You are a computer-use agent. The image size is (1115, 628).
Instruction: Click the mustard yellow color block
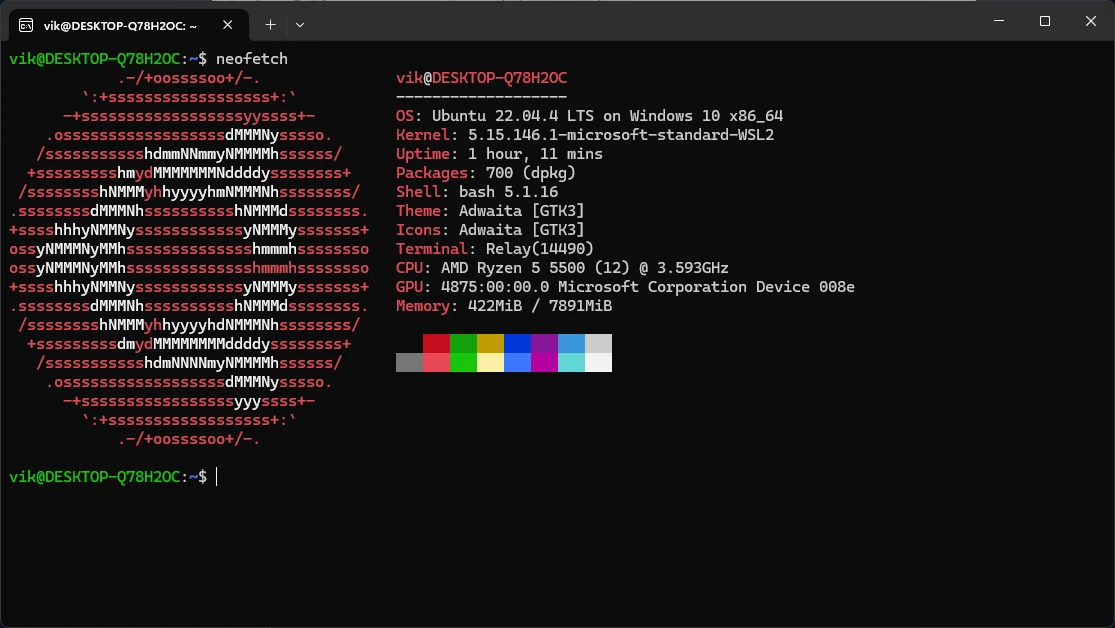(x=491, y=344)
